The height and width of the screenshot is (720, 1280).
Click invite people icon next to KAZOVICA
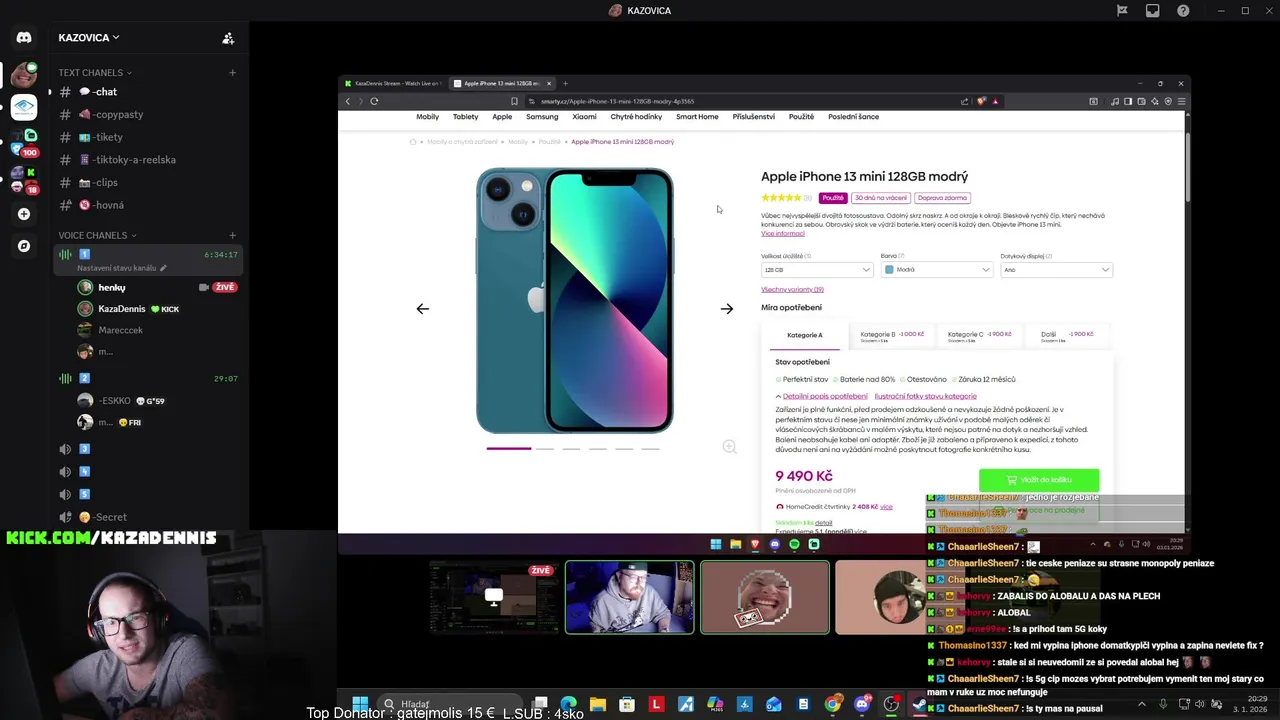tap(228, 38)
